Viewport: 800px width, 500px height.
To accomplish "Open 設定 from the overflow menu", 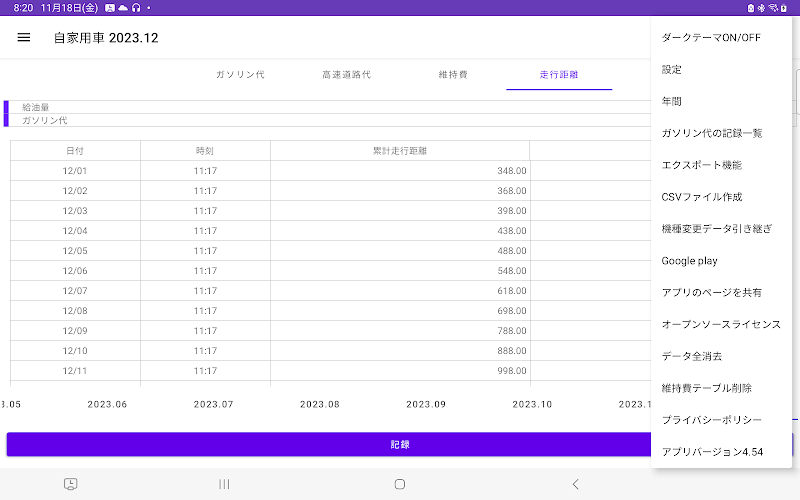I will pyautogui.click(x=672, y=70).
